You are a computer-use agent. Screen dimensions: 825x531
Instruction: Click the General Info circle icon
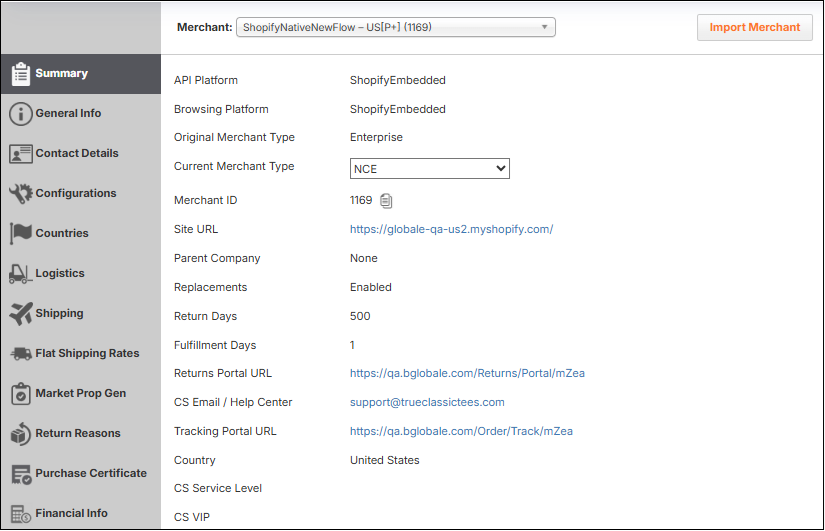(21, 114)
